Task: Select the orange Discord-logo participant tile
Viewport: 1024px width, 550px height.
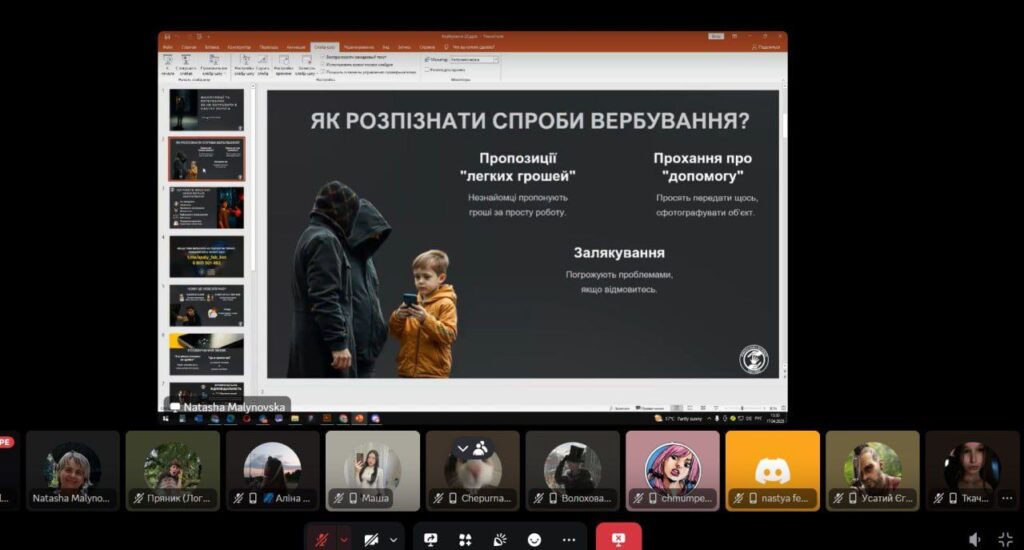Action: tap(772, 471)
